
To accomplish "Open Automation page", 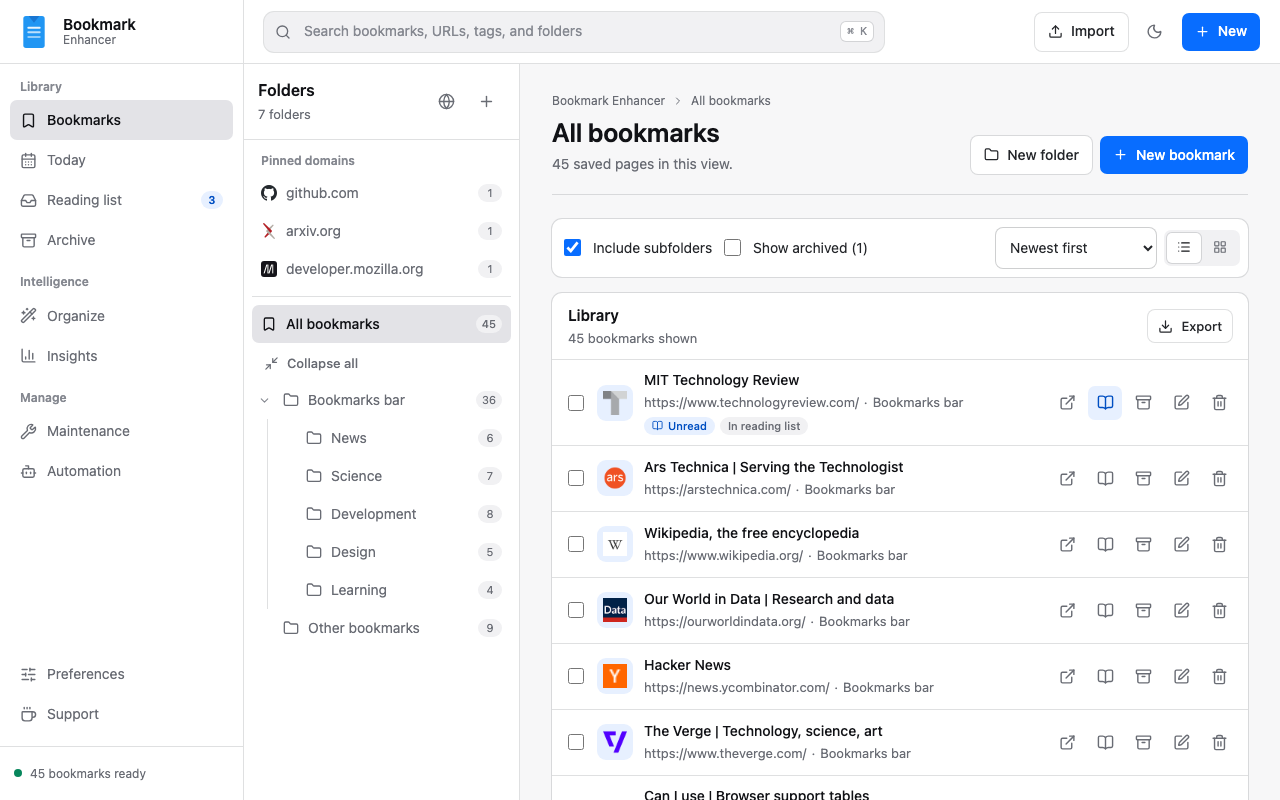I will [121, 471].
